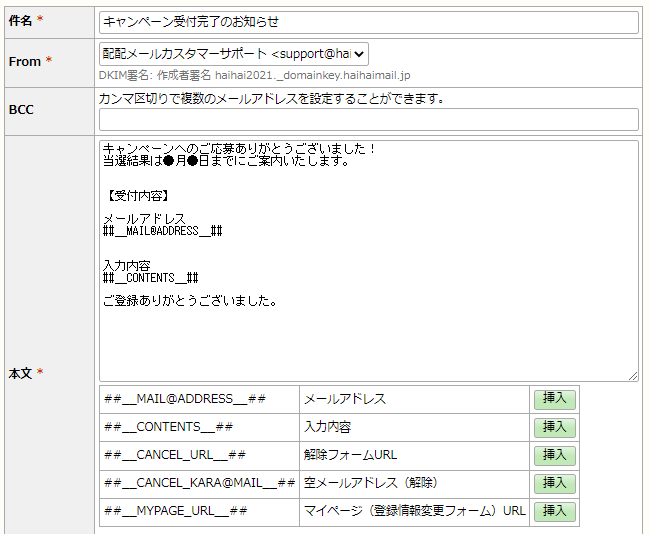The width and height of the screenshot is (650, 534).
Task: Click the 解除フォームURL description cell
Action: click(x=415, y=456)
